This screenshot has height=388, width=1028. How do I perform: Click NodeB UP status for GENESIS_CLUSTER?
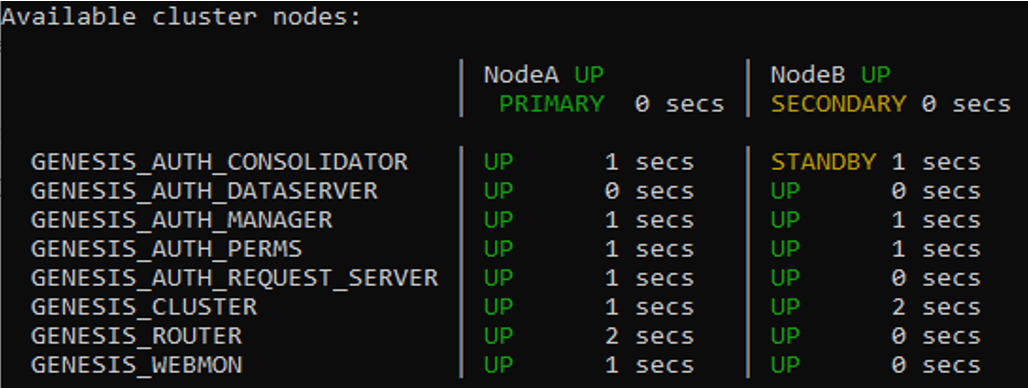(x=785, y=307)
